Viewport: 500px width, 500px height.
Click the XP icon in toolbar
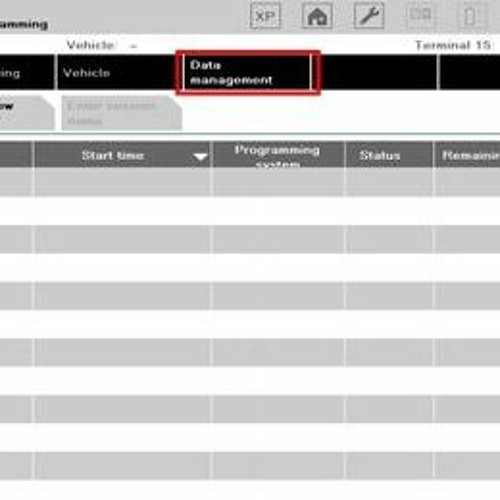click(265, 16)
